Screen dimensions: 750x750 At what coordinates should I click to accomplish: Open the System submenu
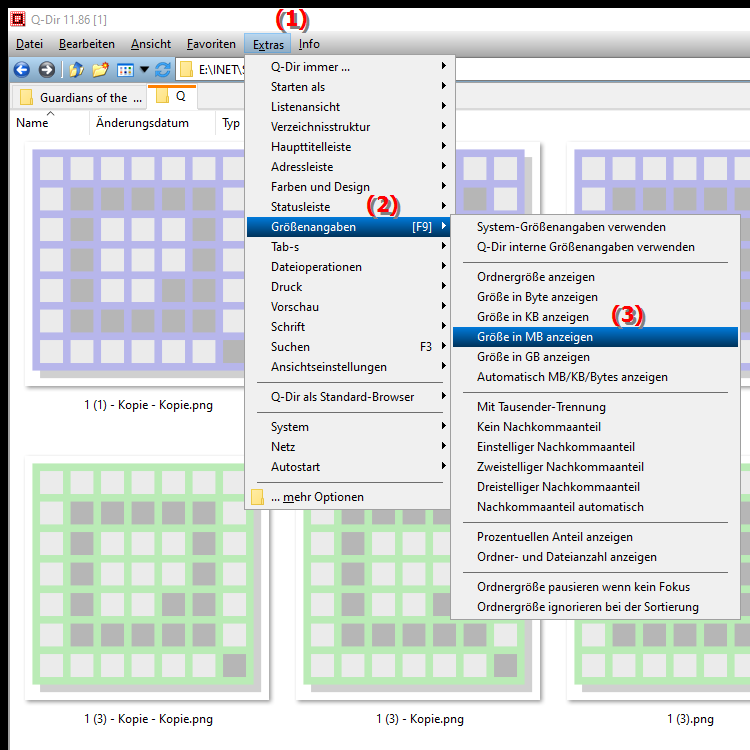pos(349,427)
